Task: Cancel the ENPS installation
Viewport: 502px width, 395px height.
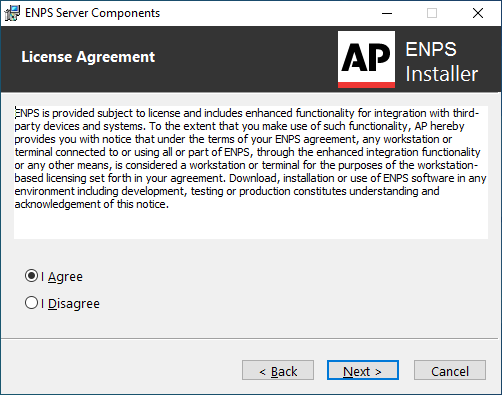Action: tap(450, 370)
